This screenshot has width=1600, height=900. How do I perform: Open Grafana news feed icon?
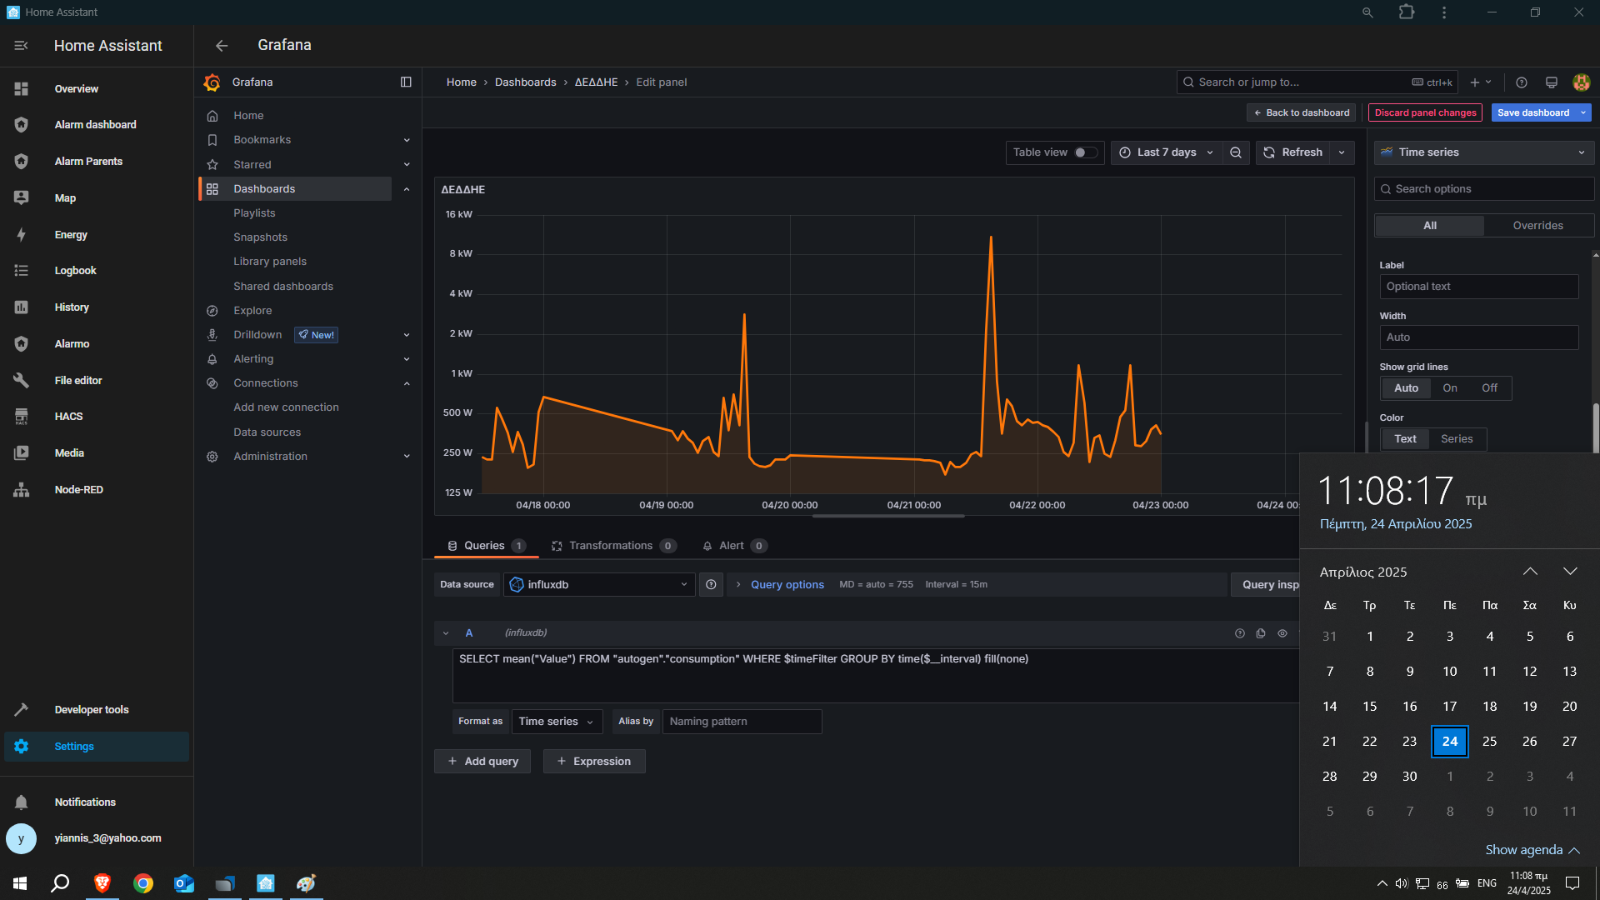point(1551,83)
